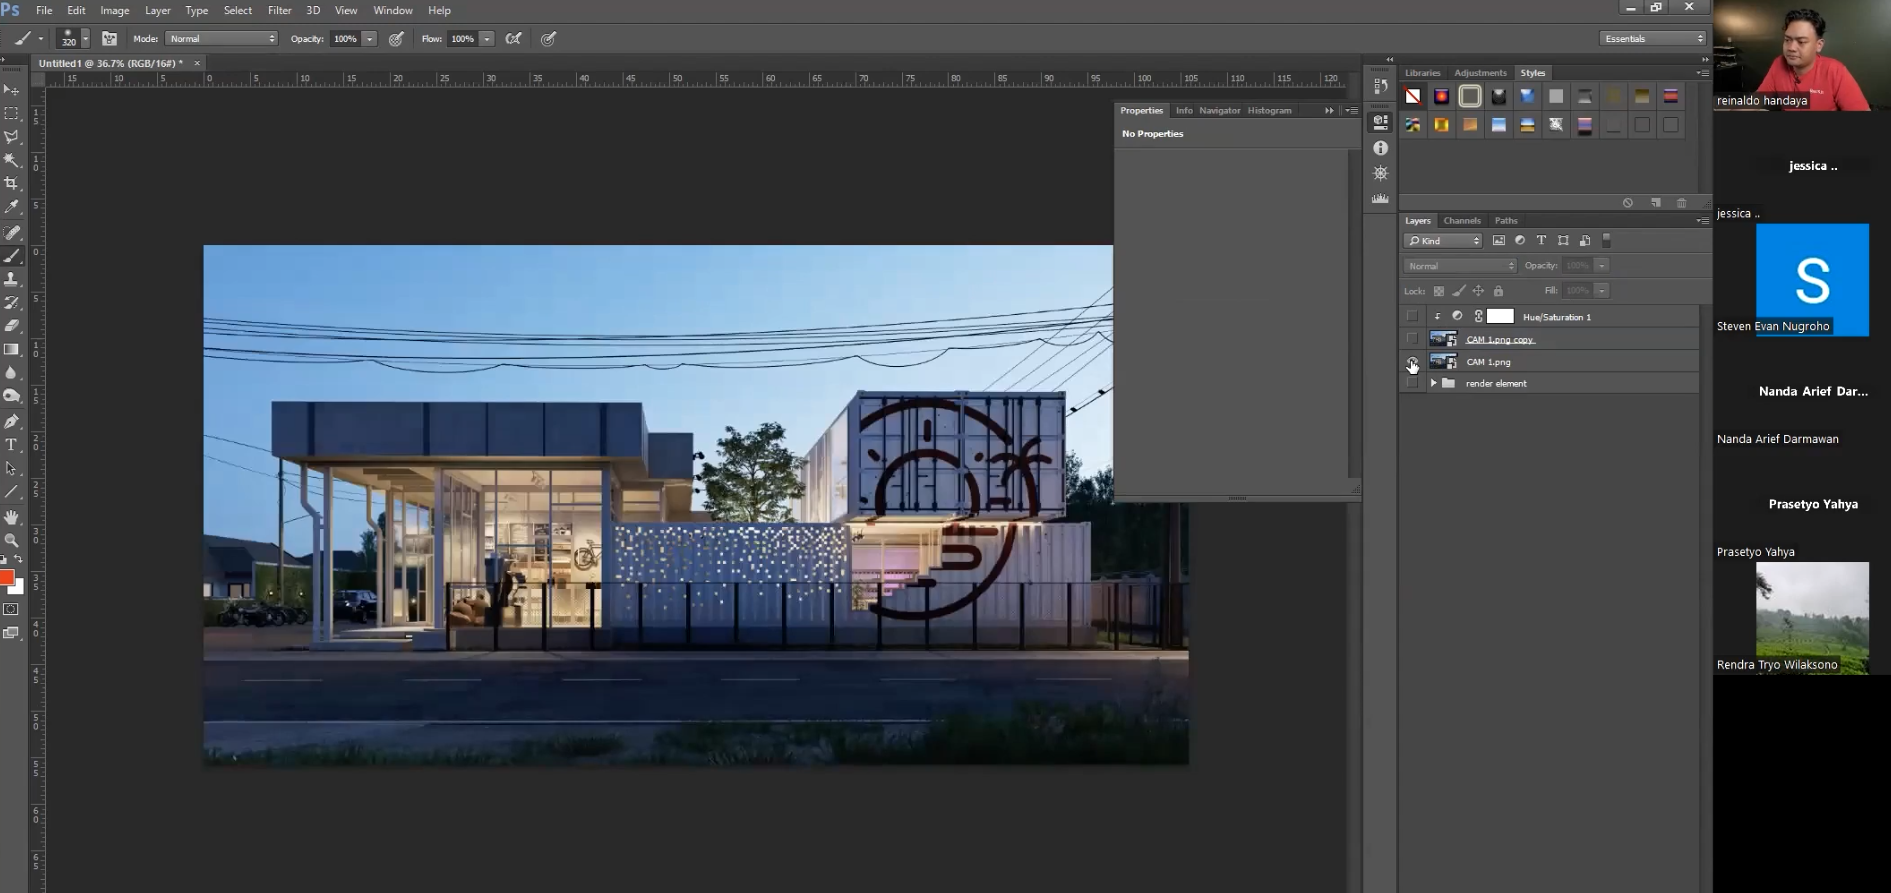
Task: Select the Line shape tool
Action: (12, 492)
